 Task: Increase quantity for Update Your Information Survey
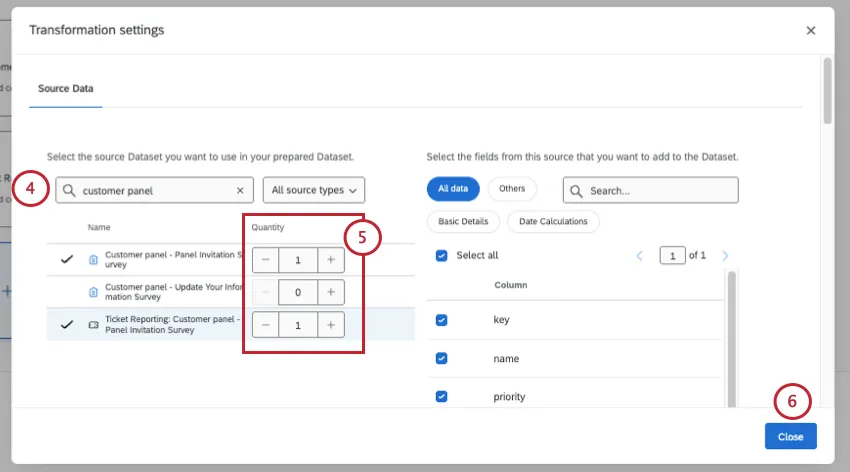point(331,292)
